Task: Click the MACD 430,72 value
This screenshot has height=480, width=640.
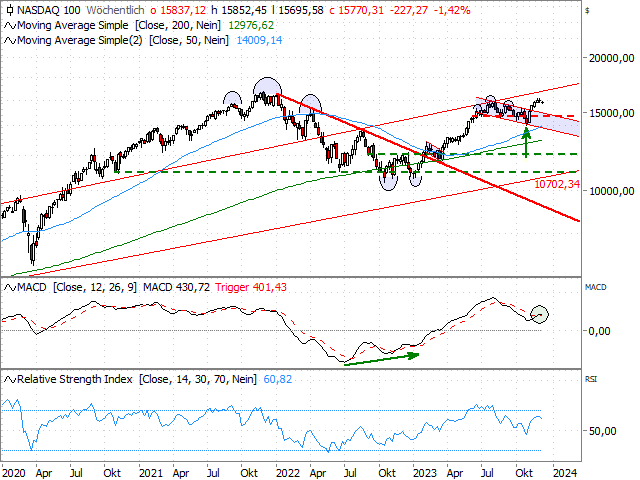Action: tap(176, 287)
